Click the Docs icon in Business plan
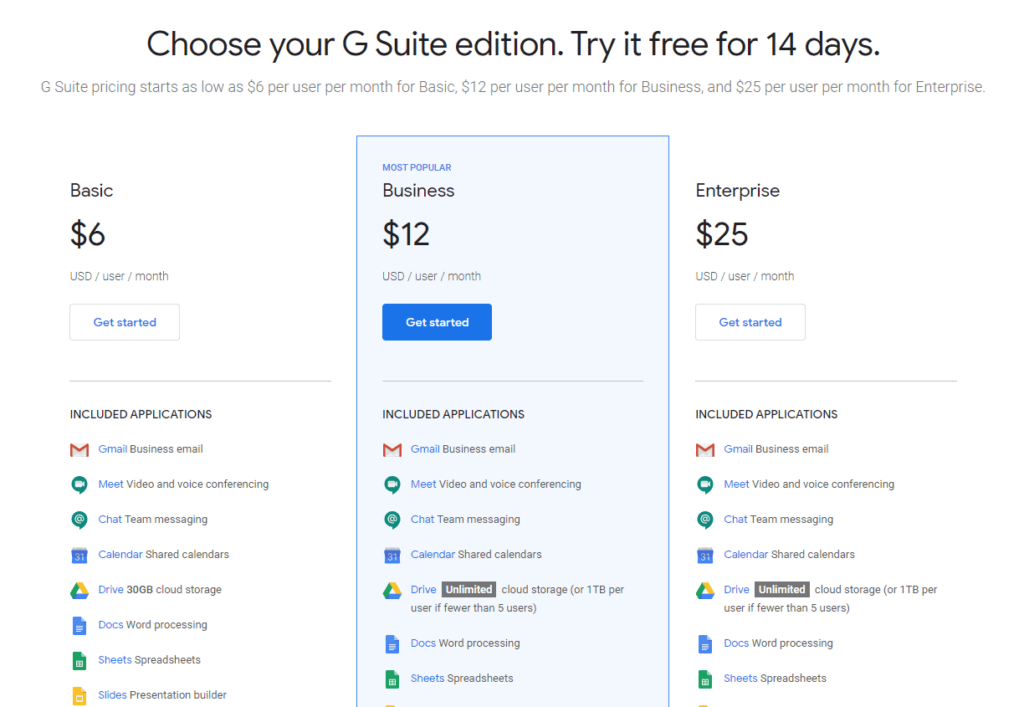The width and height of the screenshot is (1024, 707). (392, 644)
